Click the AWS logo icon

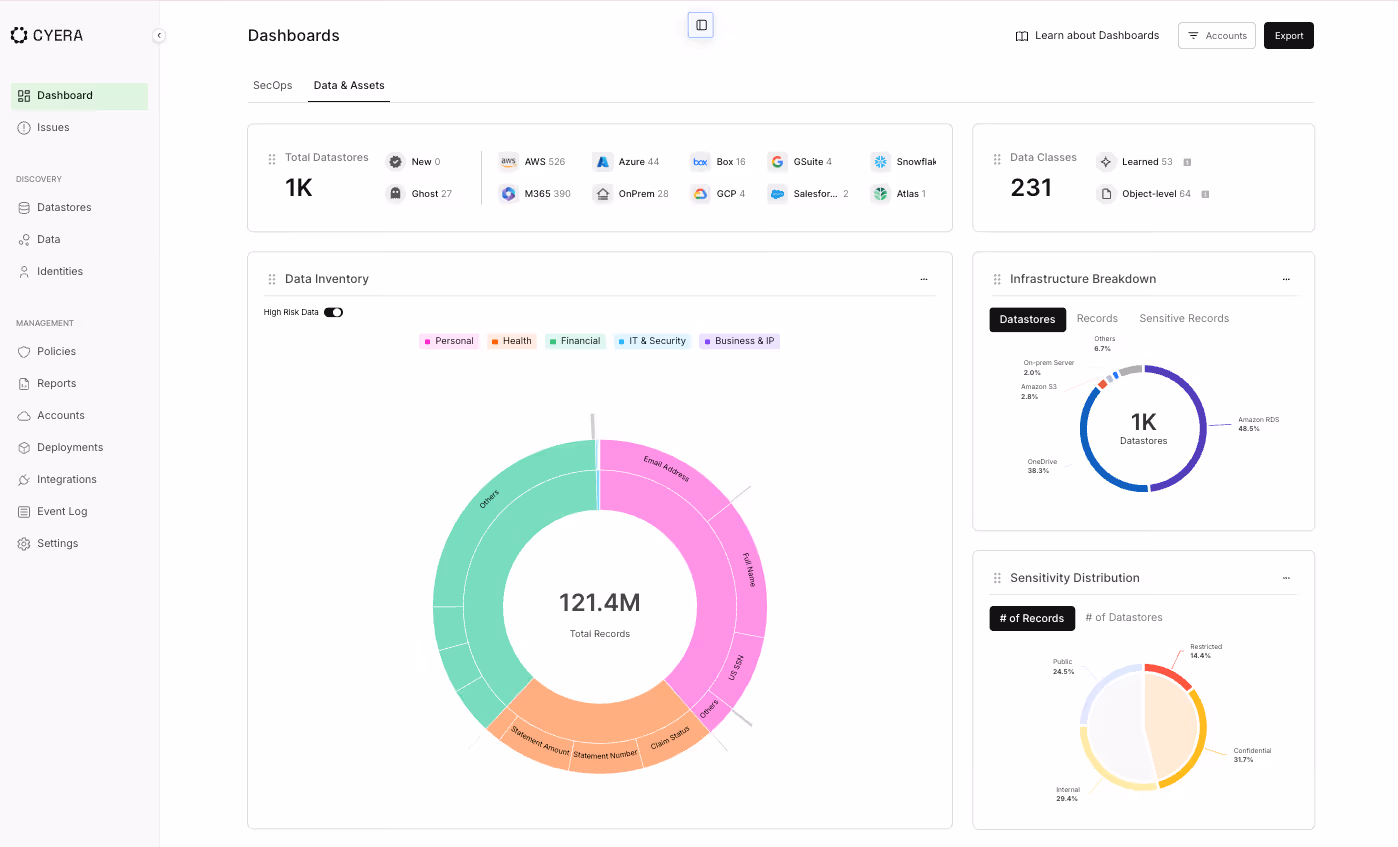click(508, 162)
